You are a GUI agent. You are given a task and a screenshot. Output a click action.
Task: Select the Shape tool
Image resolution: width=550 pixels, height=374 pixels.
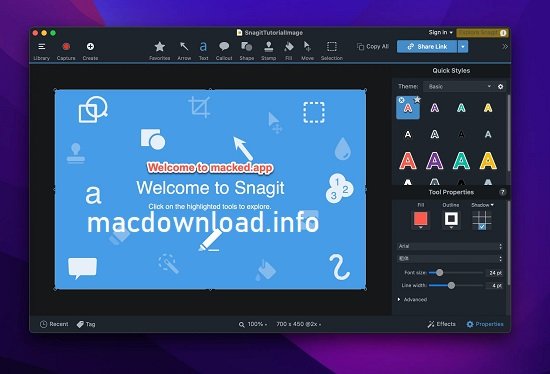(x=247, y=51)
